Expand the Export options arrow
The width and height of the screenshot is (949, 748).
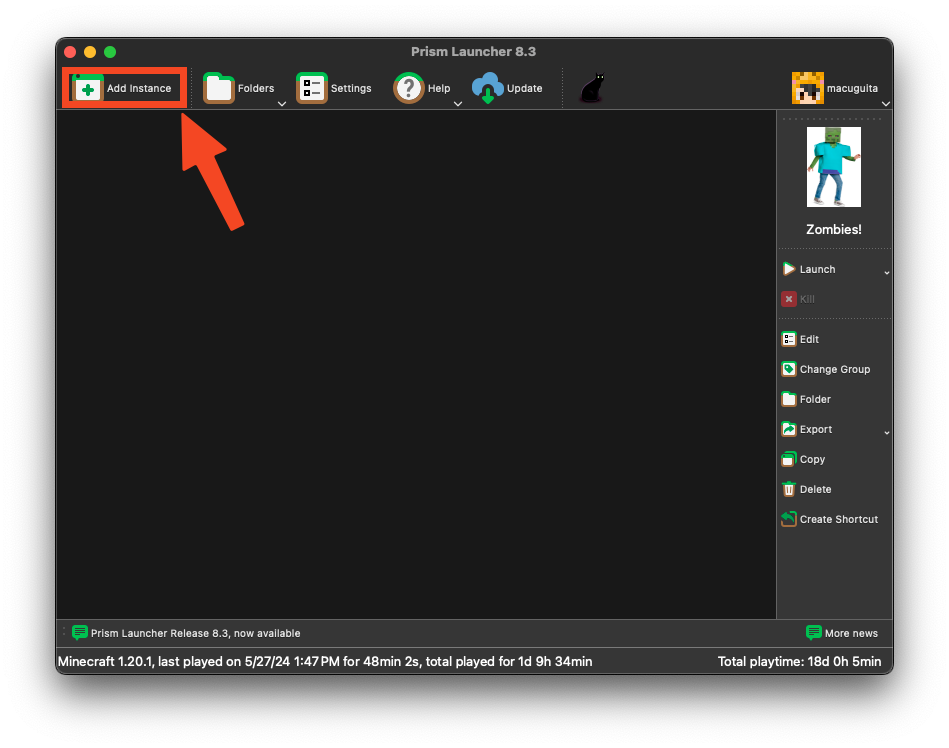tap(886, 432)
